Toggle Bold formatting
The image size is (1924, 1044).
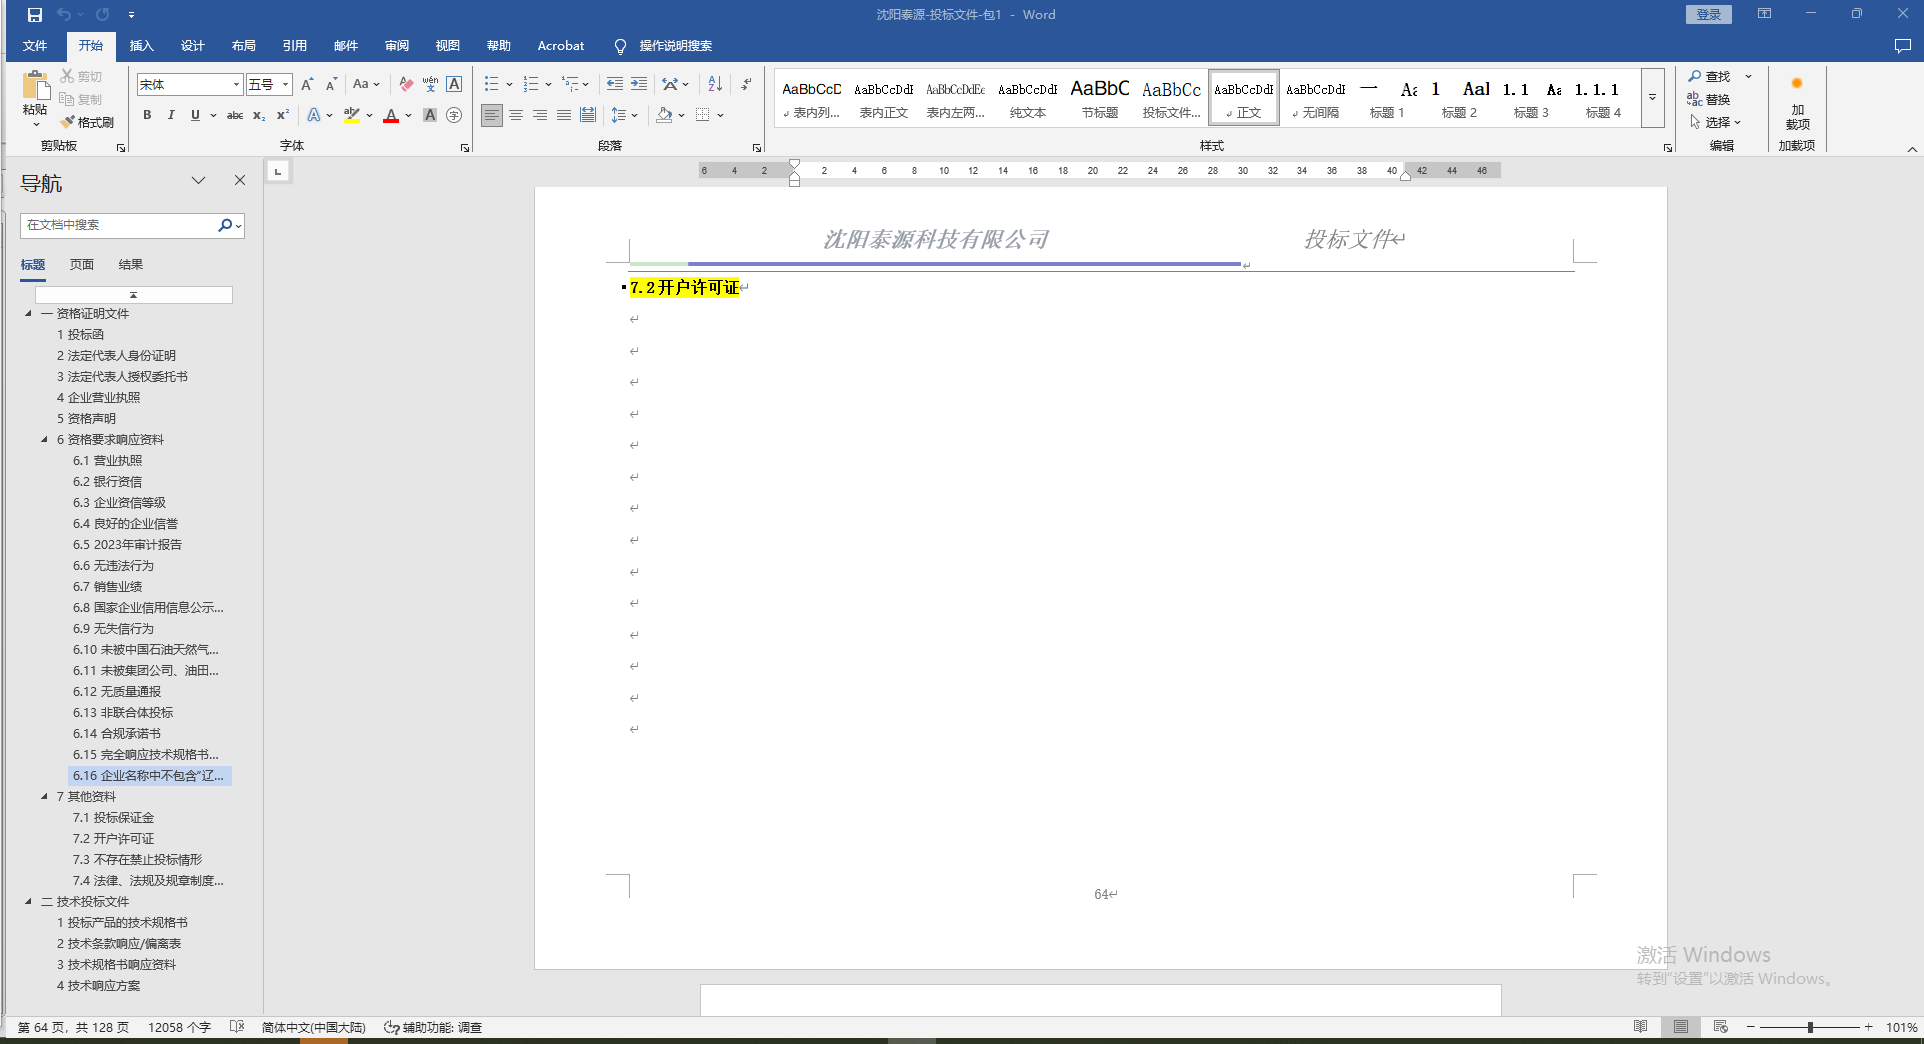(147, 115)
